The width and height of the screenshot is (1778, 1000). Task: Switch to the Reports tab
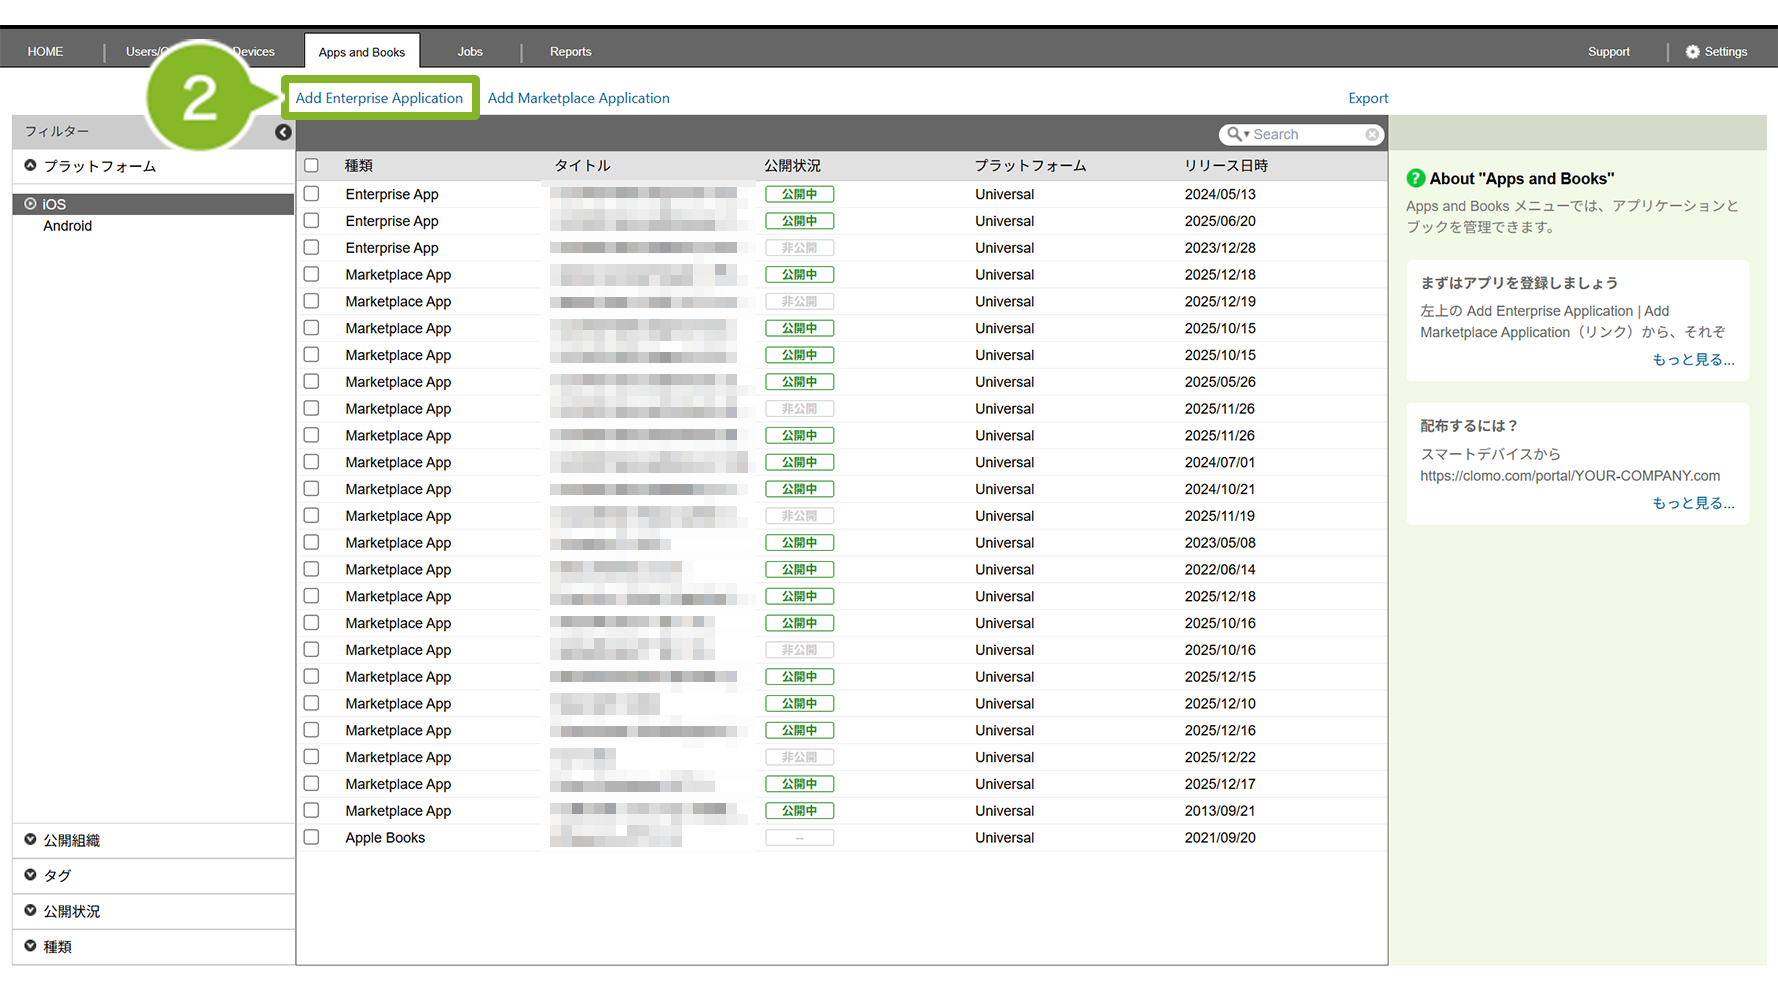click(570, 52)
